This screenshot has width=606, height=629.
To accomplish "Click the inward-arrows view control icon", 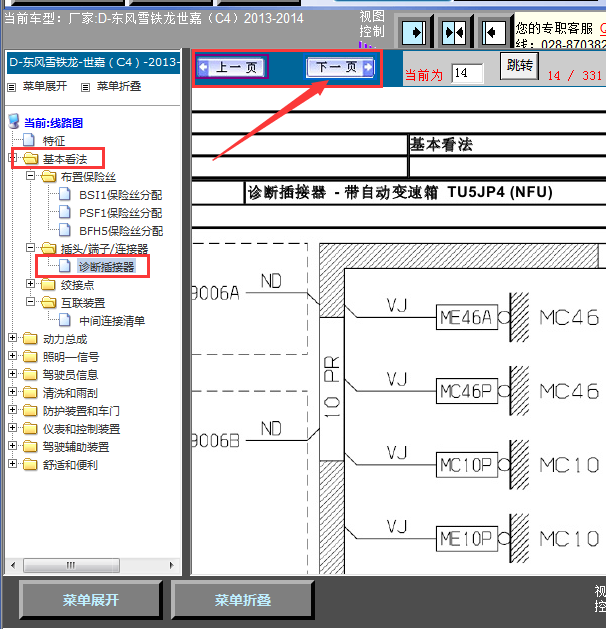I will (454, 32).
